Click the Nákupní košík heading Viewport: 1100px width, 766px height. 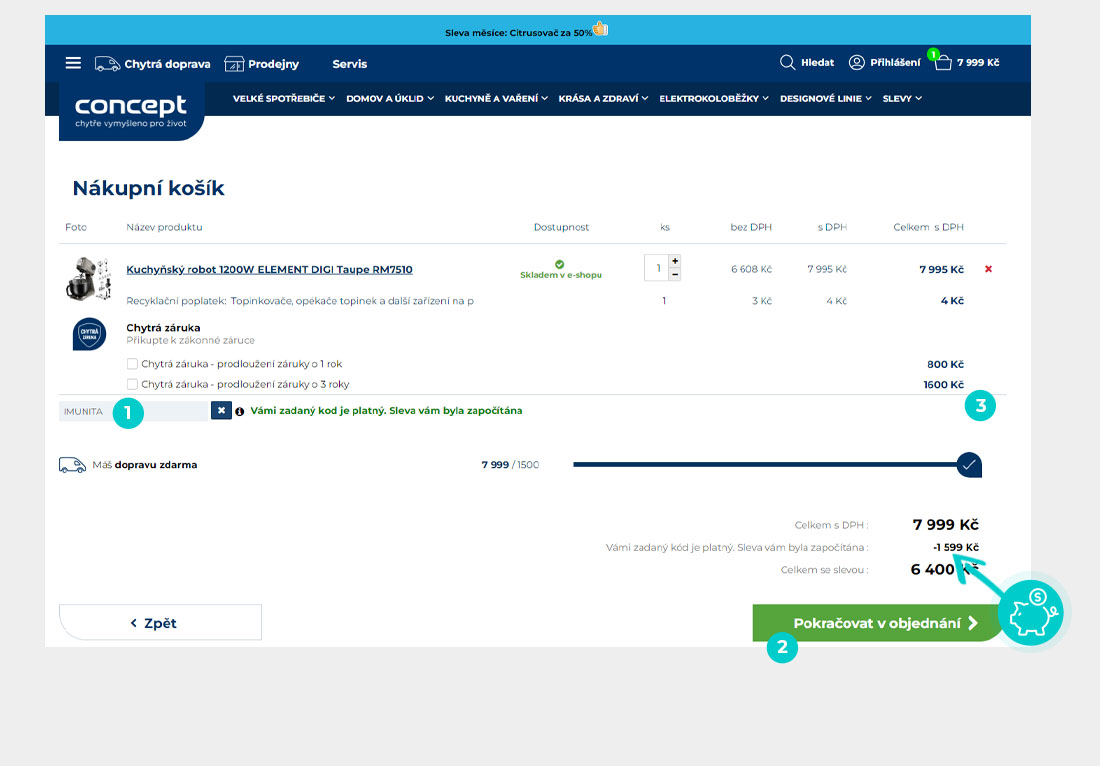(149, 188)
